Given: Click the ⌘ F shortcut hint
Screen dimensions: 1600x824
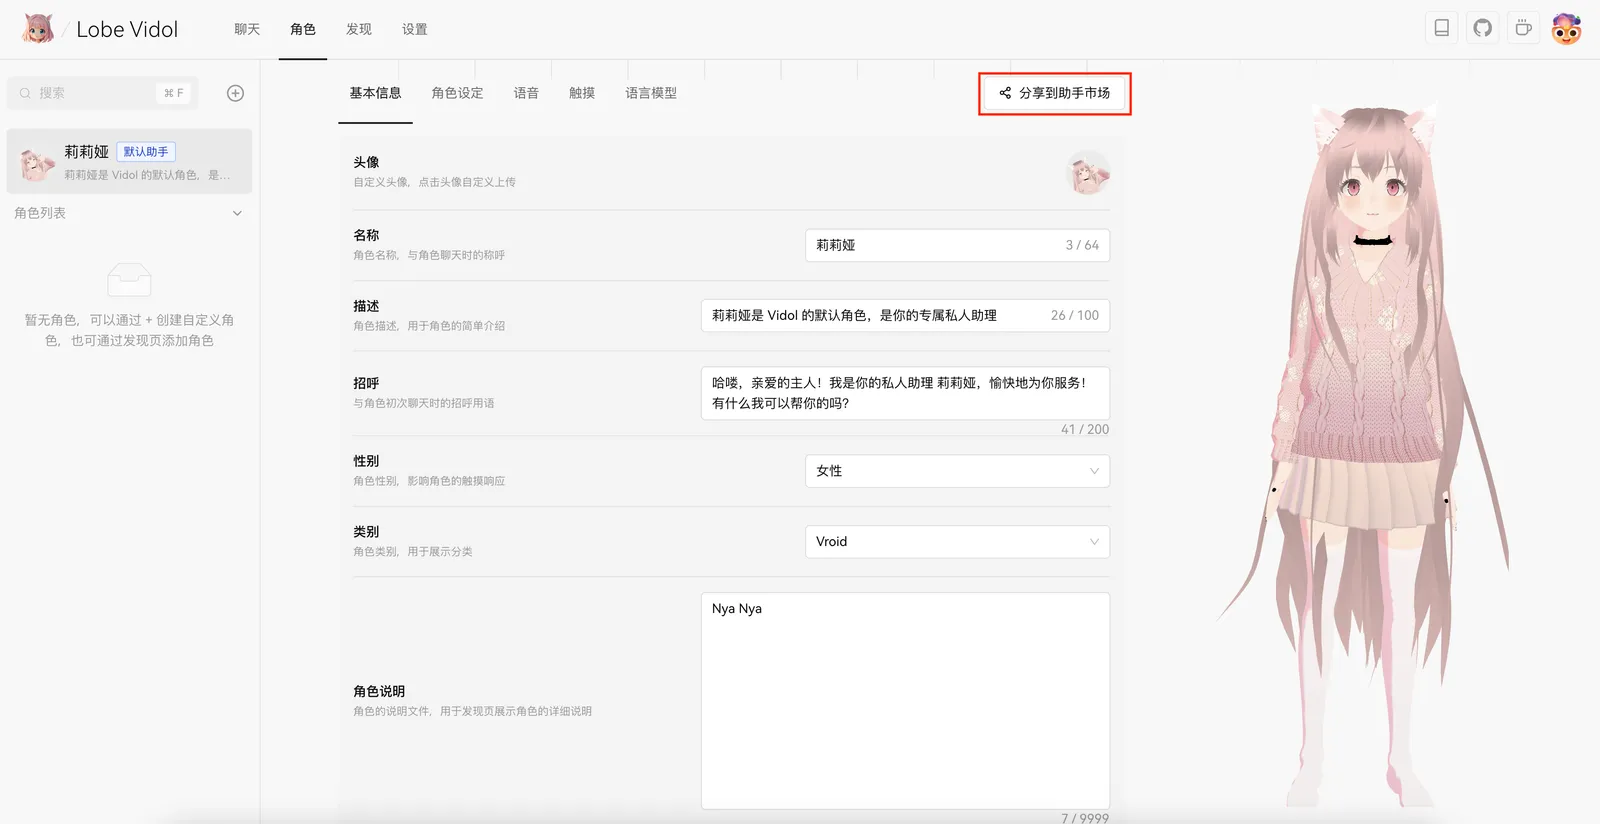Looking at the screenshot, I should click(174, 93).
